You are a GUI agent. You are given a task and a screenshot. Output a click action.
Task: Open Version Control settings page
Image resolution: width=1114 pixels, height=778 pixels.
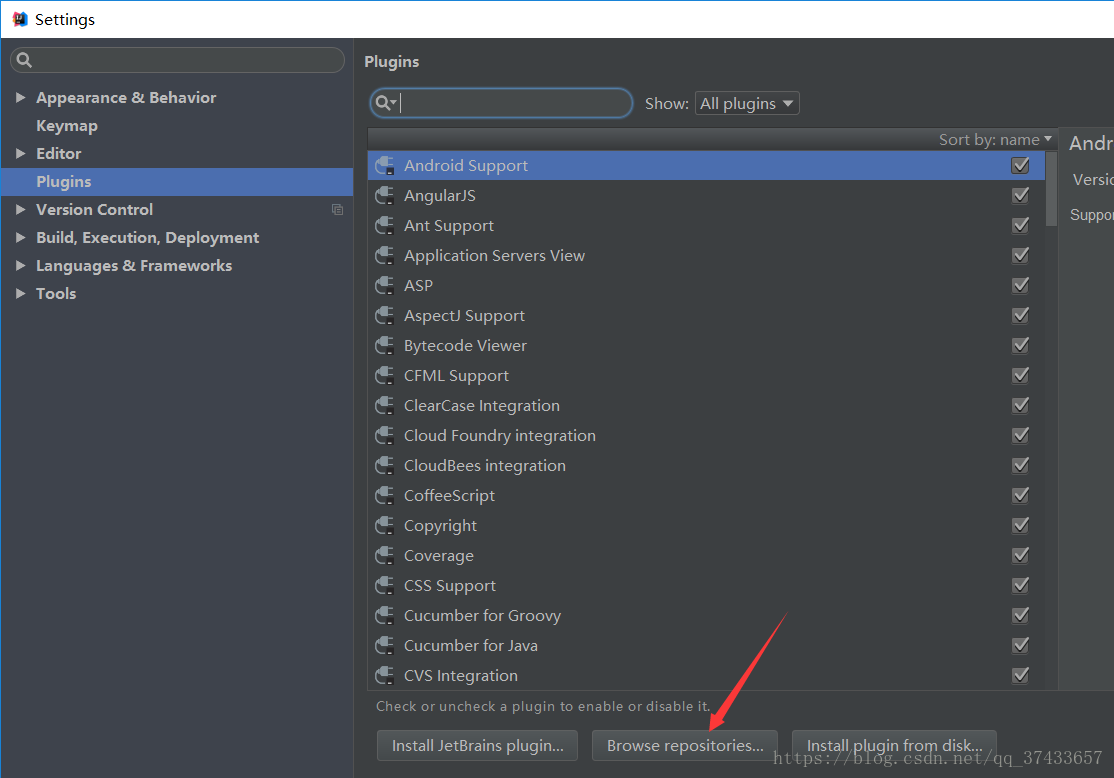94,210
